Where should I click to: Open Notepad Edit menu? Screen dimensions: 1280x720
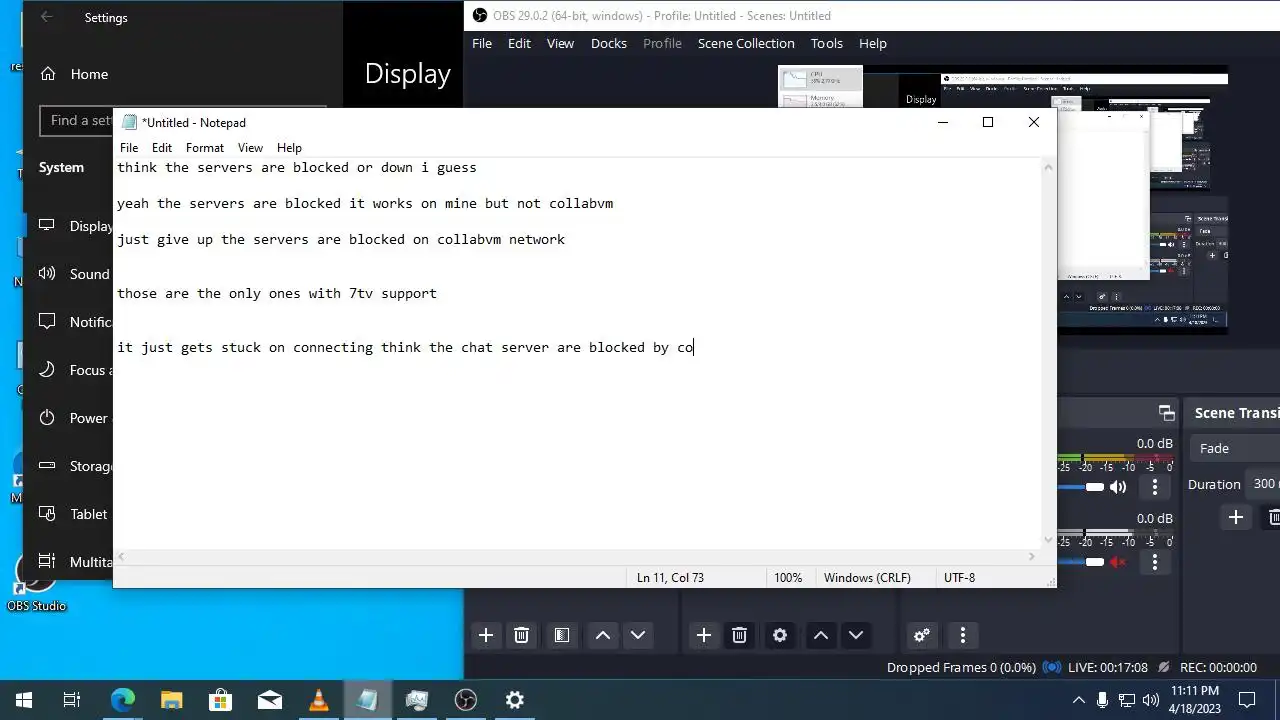[162, 147]
